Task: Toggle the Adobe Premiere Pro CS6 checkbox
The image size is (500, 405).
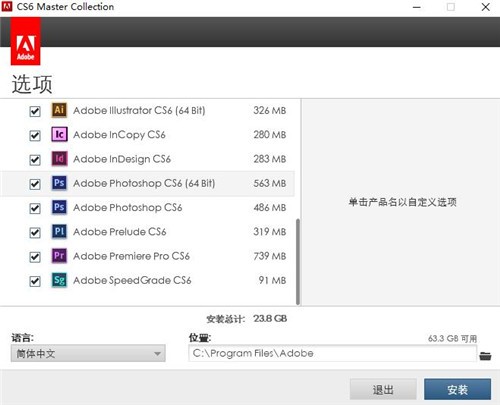Action: tap(35, 257)
